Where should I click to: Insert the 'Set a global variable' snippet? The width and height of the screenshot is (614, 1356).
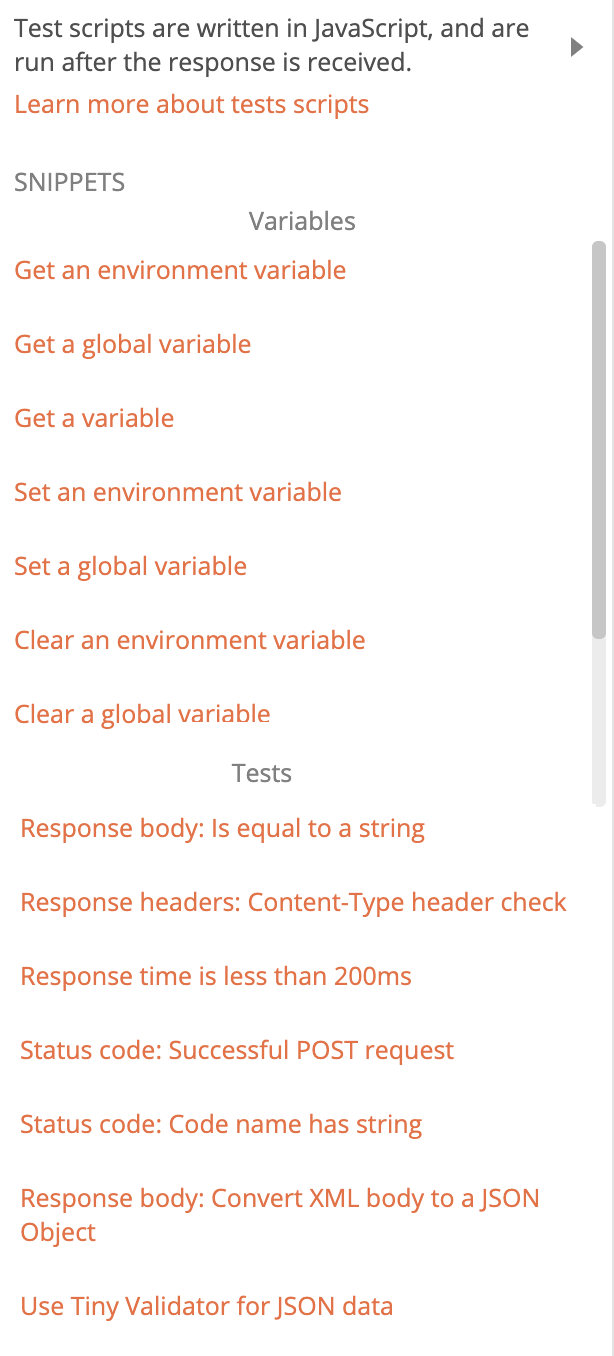pyautogui.click(x=131, y=566)
